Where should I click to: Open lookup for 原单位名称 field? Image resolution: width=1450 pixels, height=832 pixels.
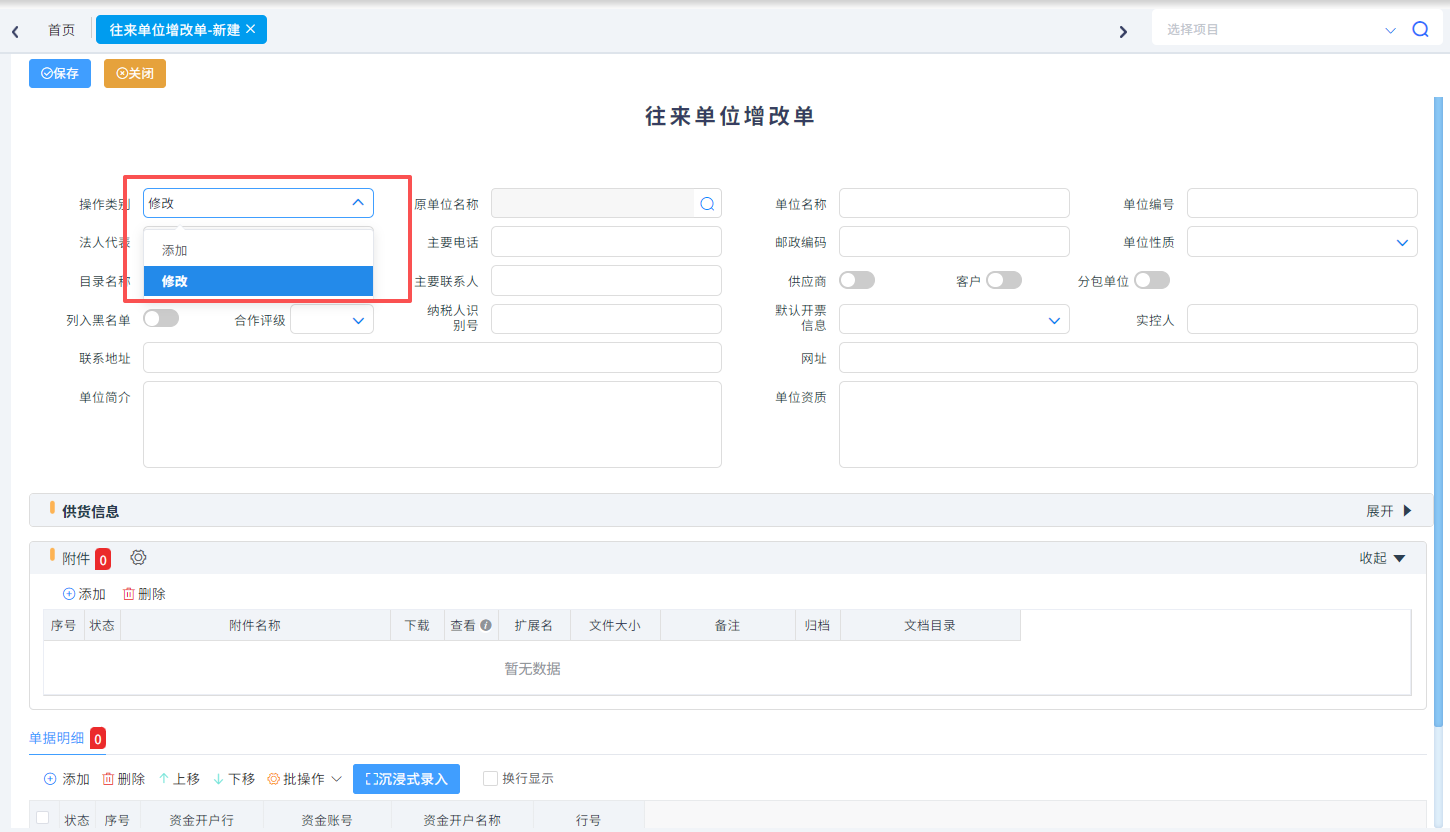[707, 204]
